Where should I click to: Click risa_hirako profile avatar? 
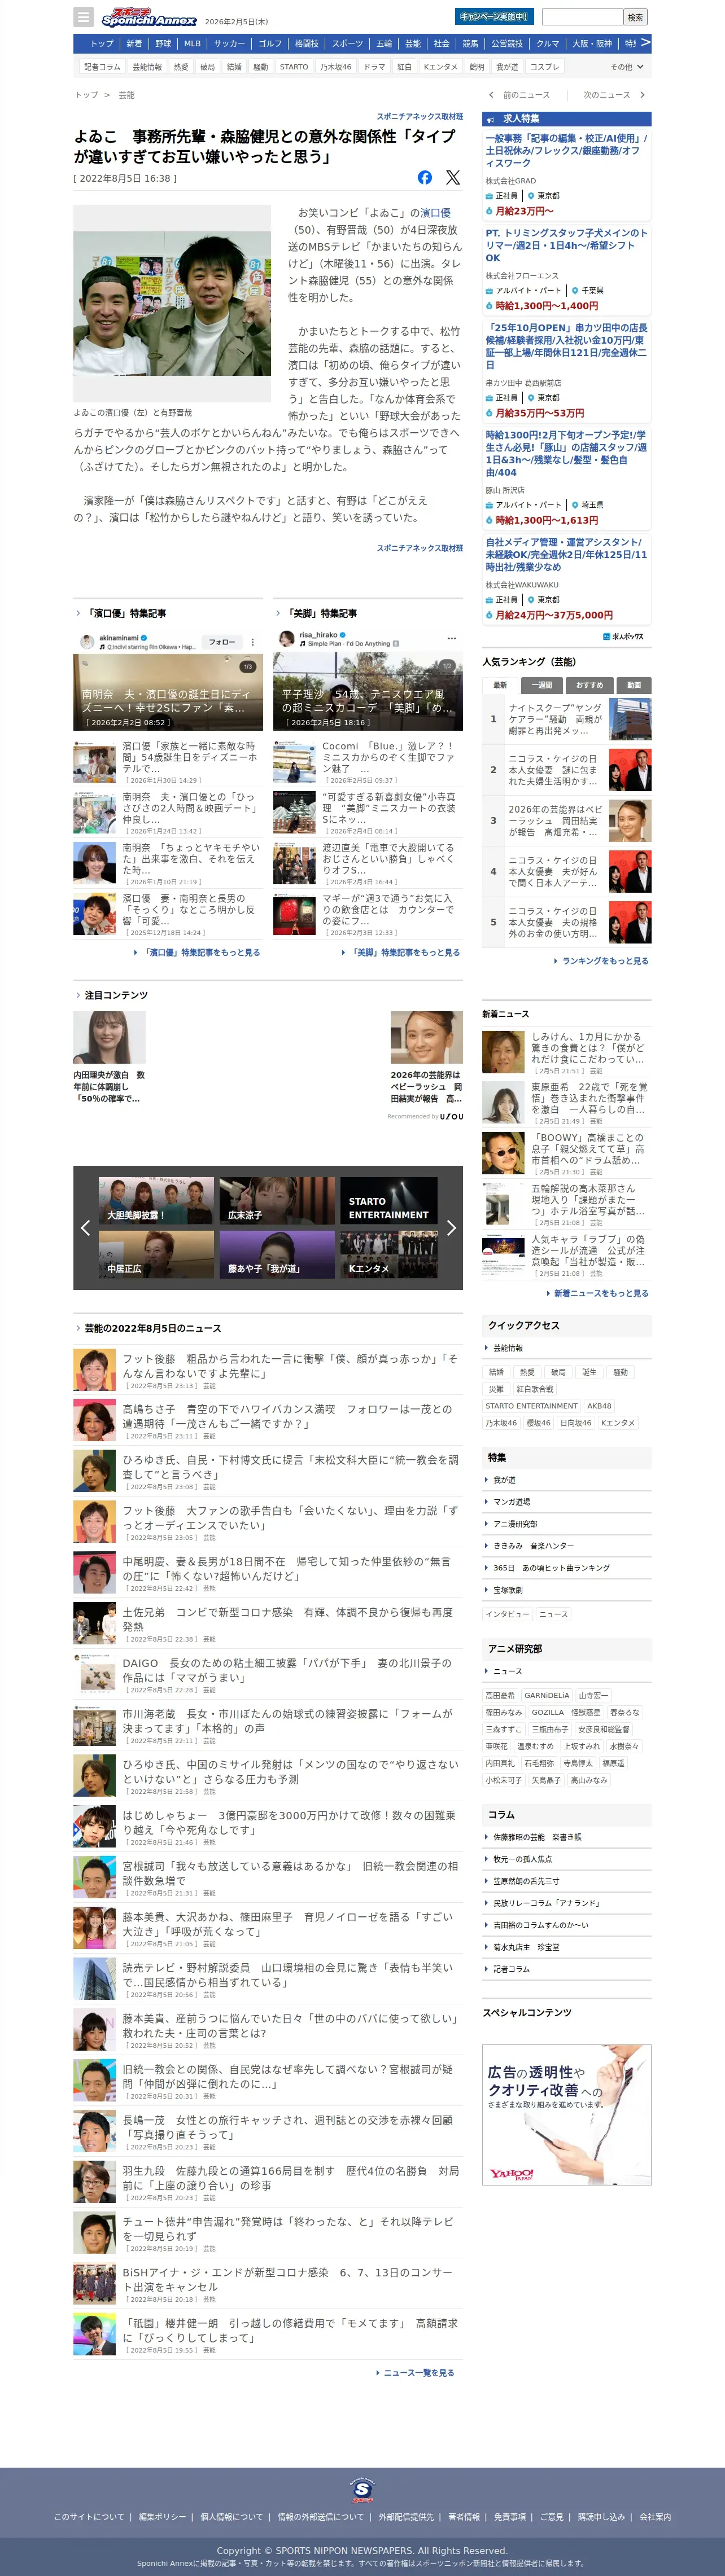tap(287, 638)
